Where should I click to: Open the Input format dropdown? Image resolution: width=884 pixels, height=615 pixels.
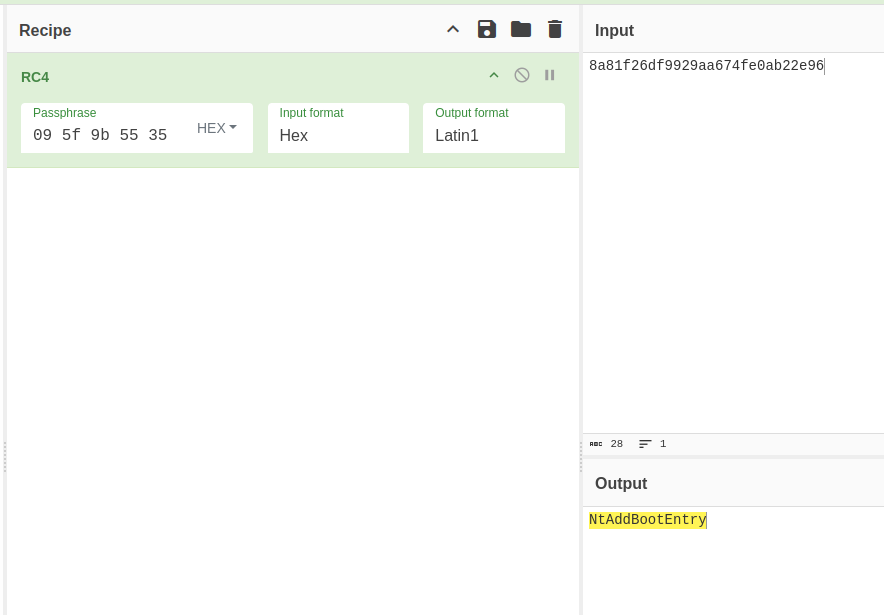pos(338,128)
